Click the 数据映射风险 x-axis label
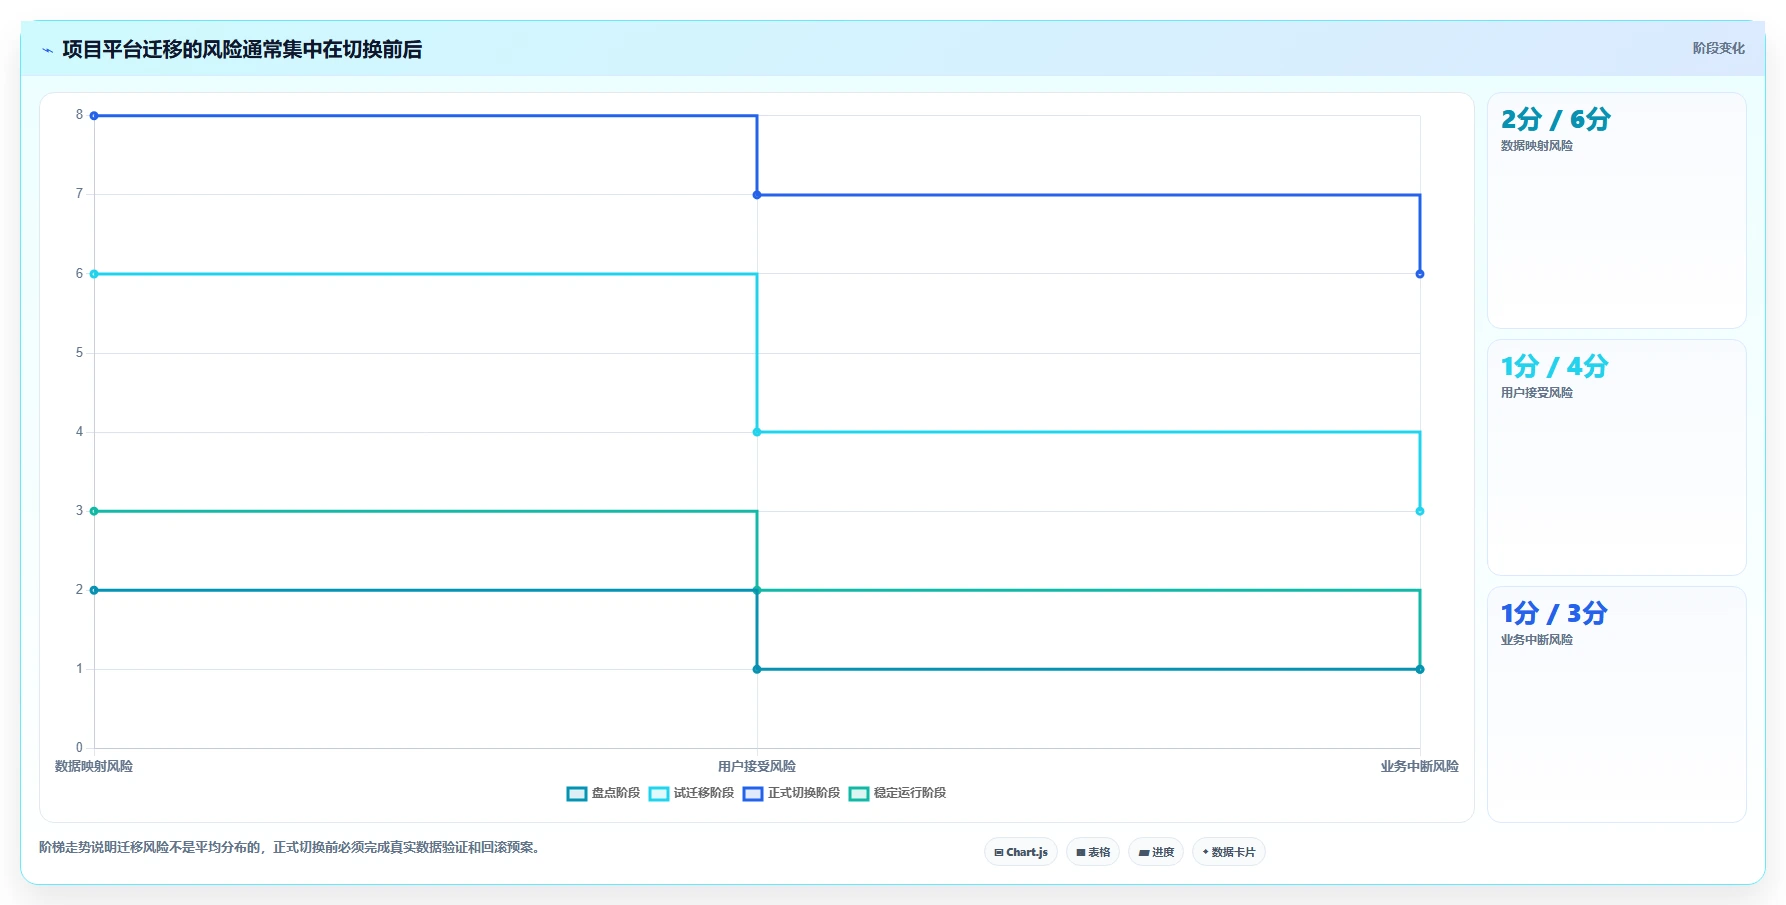Screen dimensions: 1786x905 94,766
